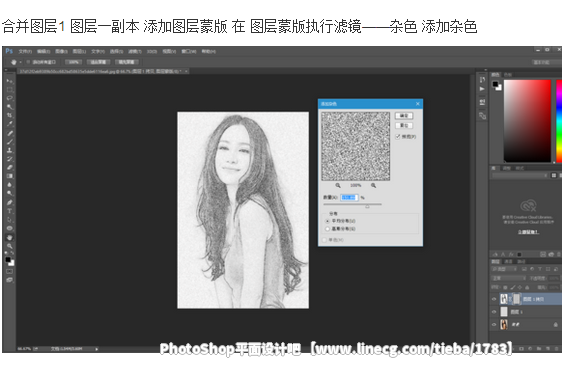Hide the Background layer
568x368 pixels.
coord(493,325)
